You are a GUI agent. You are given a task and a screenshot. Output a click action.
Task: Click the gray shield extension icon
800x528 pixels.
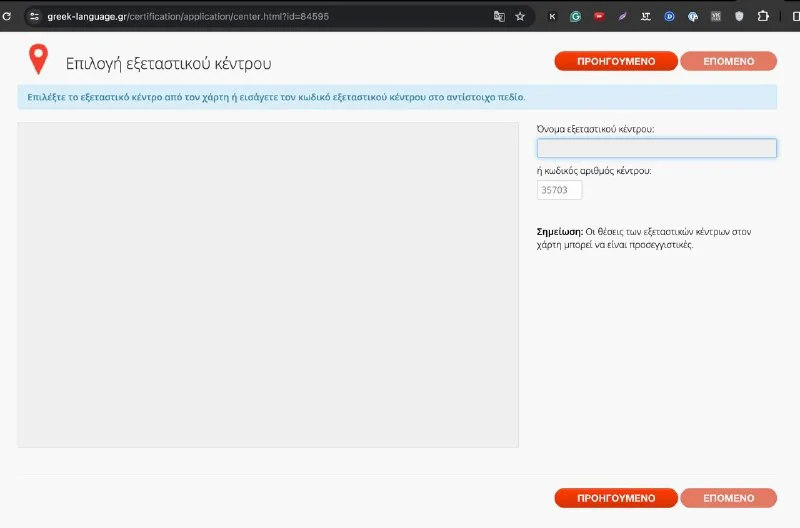(x=740, y=16)
